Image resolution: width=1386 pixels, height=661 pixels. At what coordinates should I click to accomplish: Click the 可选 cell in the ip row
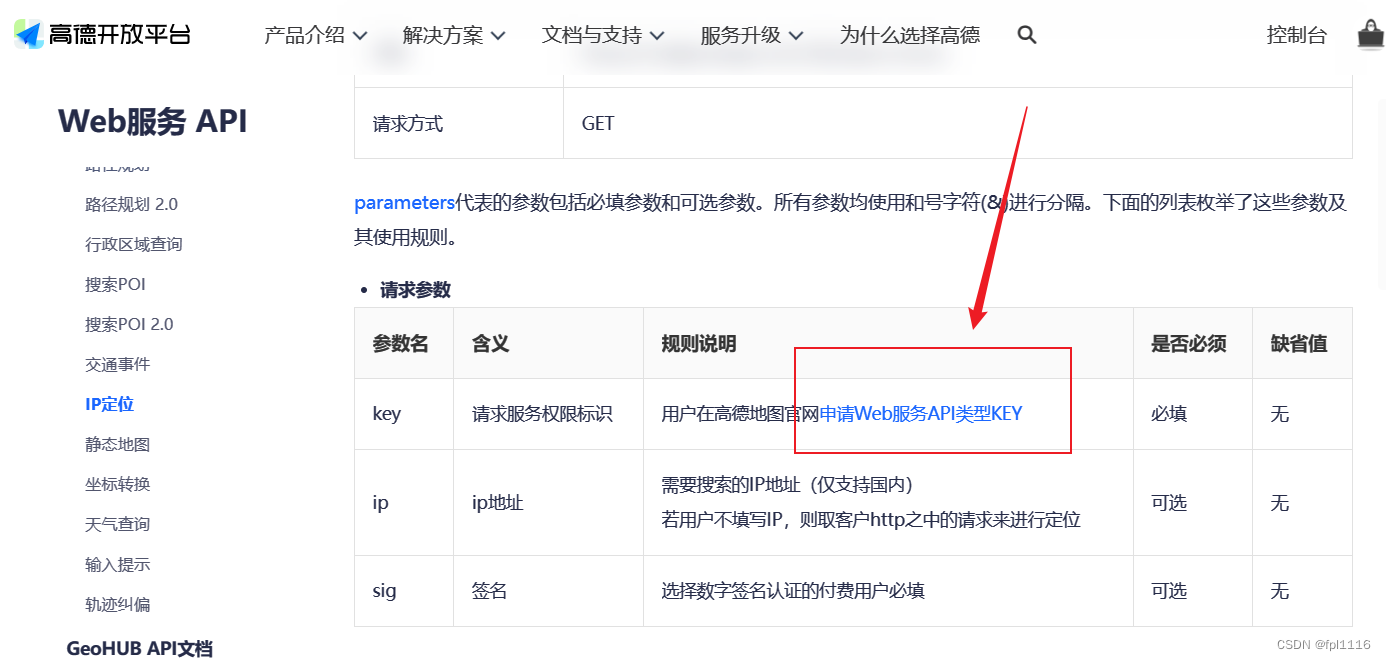coord(1193,503)
